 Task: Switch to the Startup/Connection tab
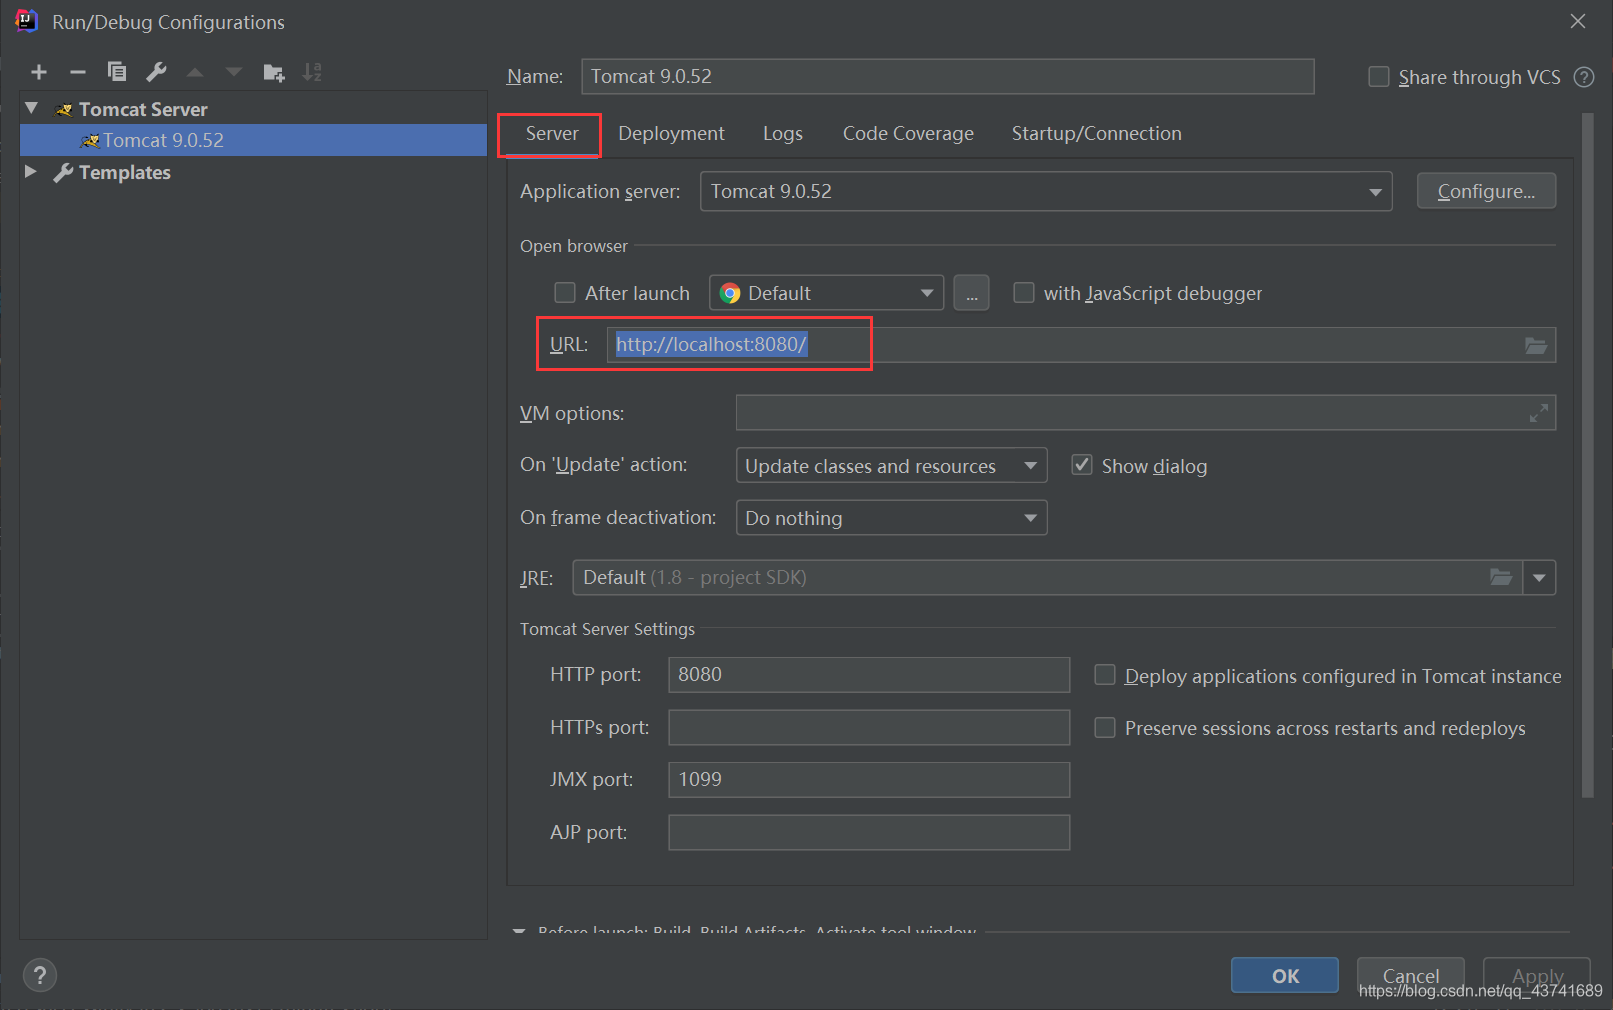(1096, 134)
